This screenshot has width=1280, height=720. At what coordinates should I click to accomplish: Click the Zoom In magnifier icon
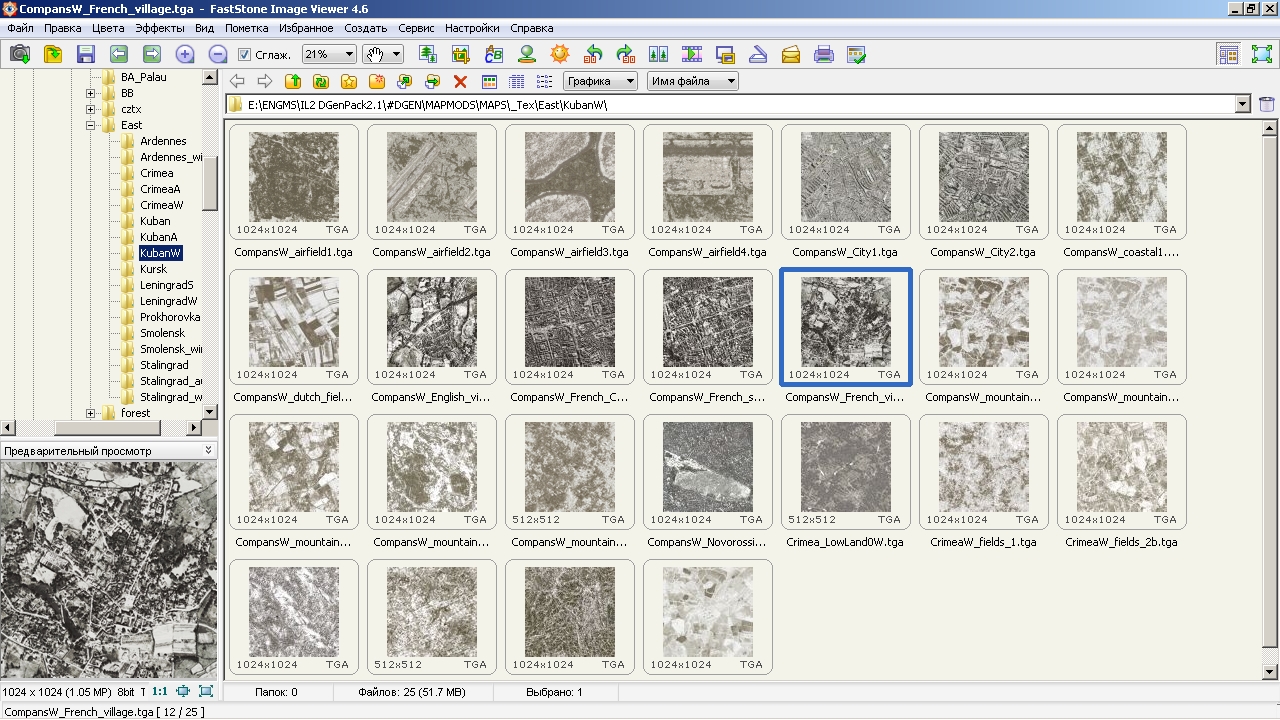(185, 55)
